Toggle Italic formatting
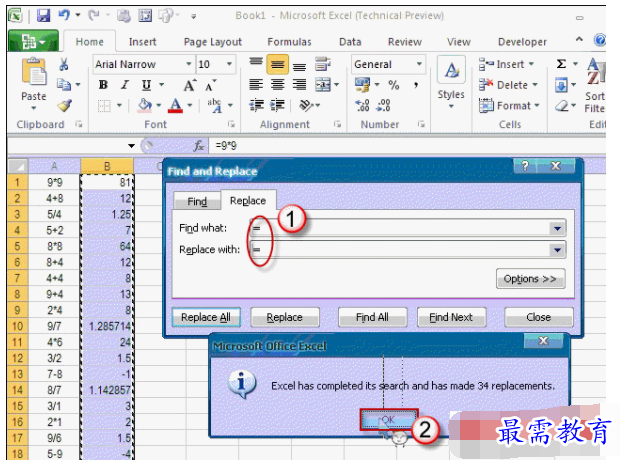The image size is (620, 463). coord(125,85)
